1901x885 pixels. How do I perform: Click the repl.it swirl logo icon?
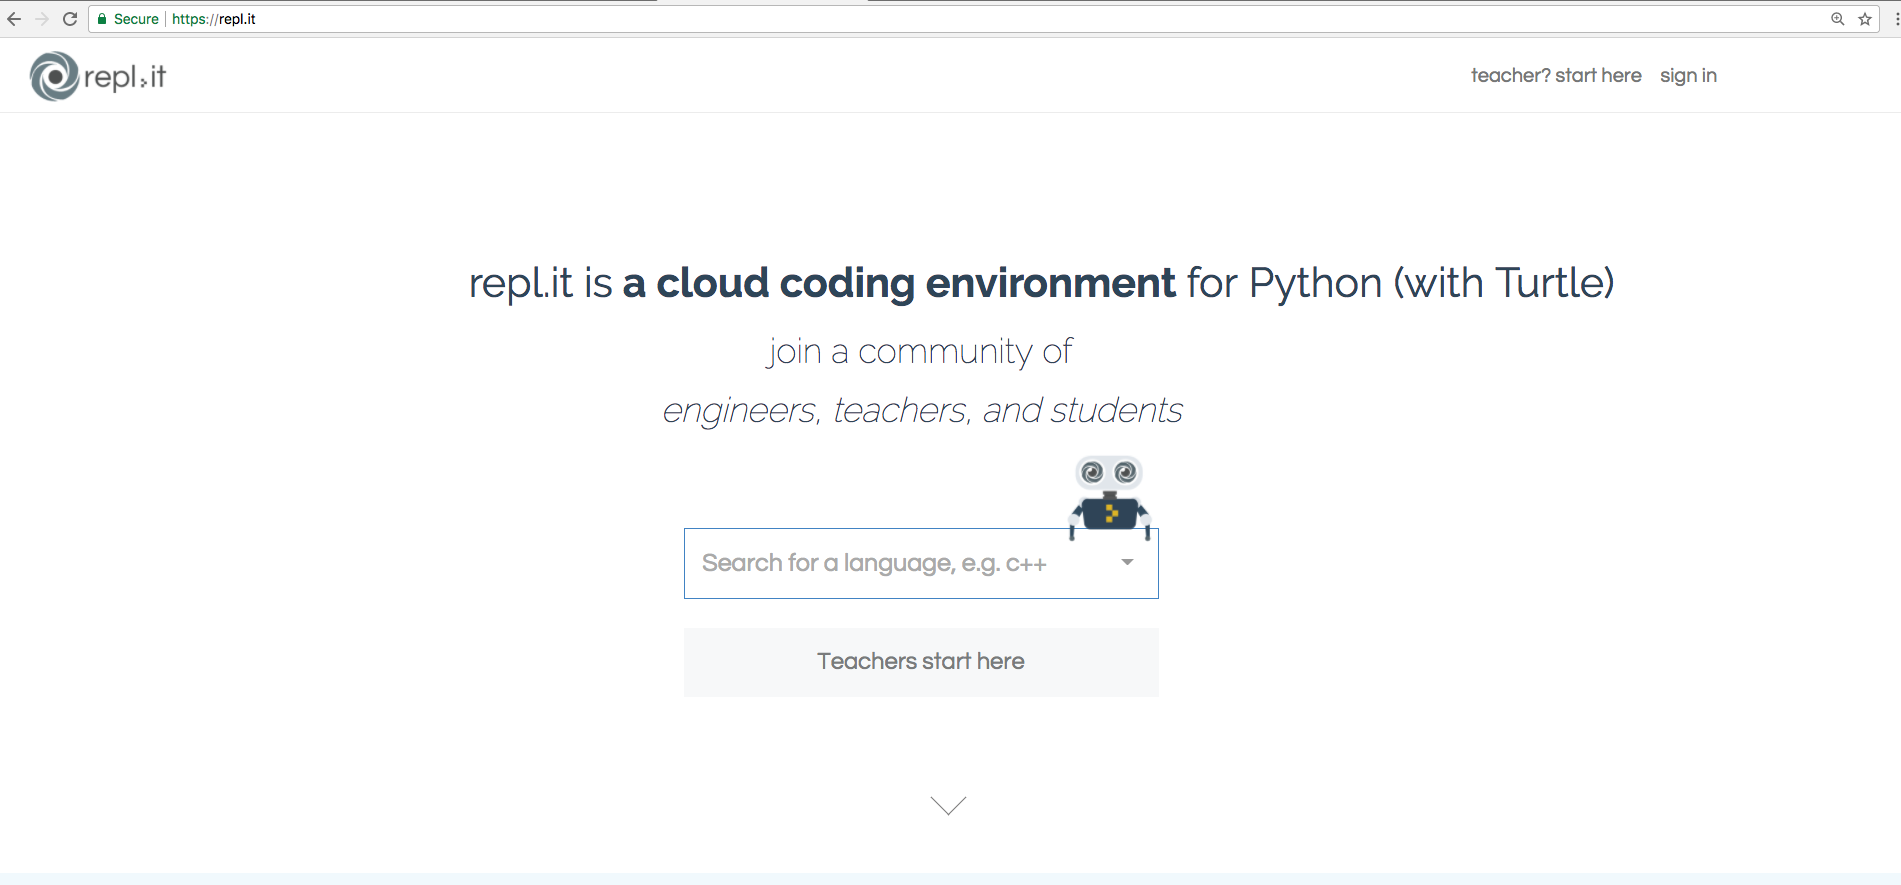tap(54, 76)
